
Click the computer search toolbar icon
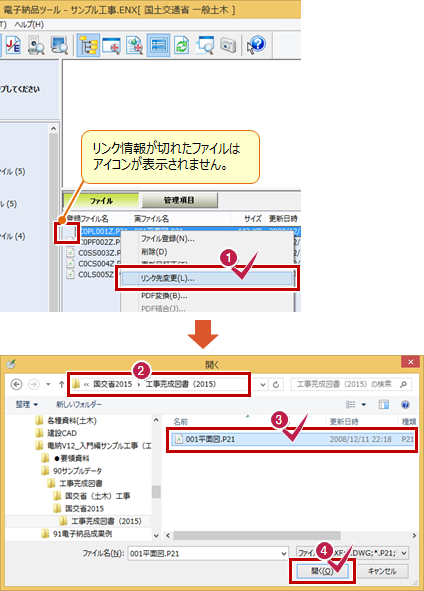60,46
